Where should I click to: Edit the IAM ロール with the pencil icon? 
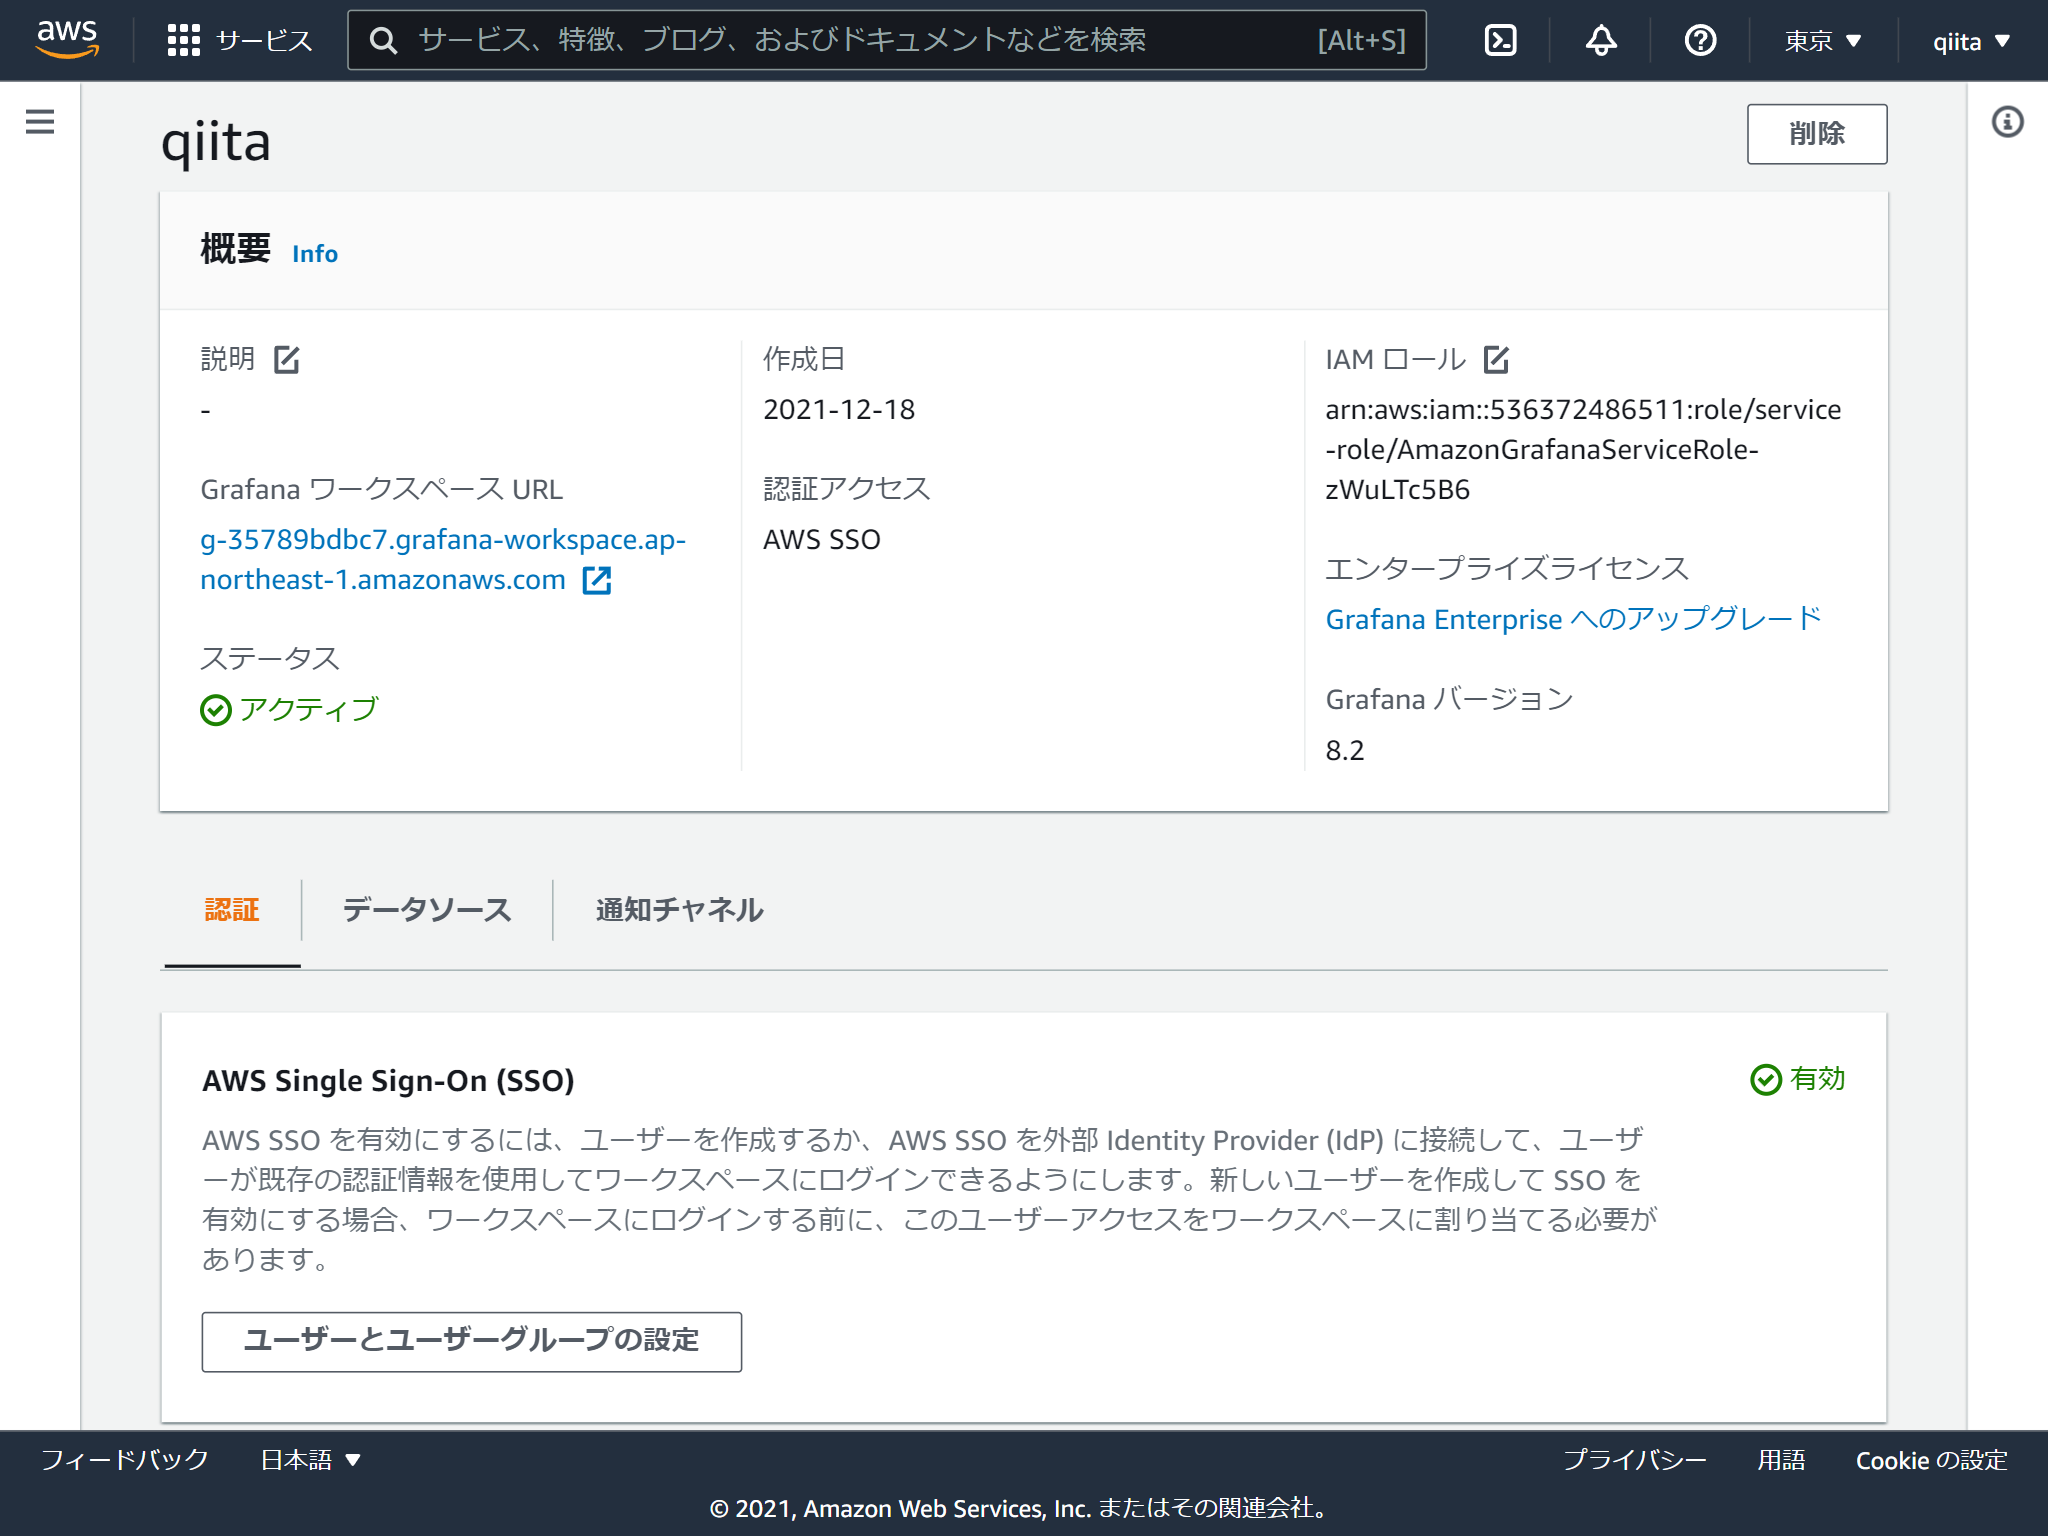(1497, 360)
